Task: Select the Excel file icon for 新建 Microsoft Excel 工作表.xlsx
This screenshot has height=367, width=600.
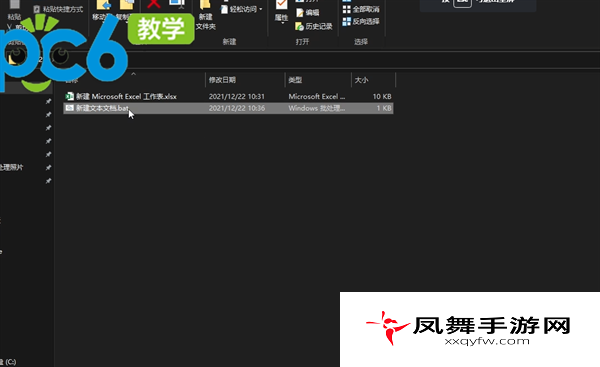Action: [69, 96]
